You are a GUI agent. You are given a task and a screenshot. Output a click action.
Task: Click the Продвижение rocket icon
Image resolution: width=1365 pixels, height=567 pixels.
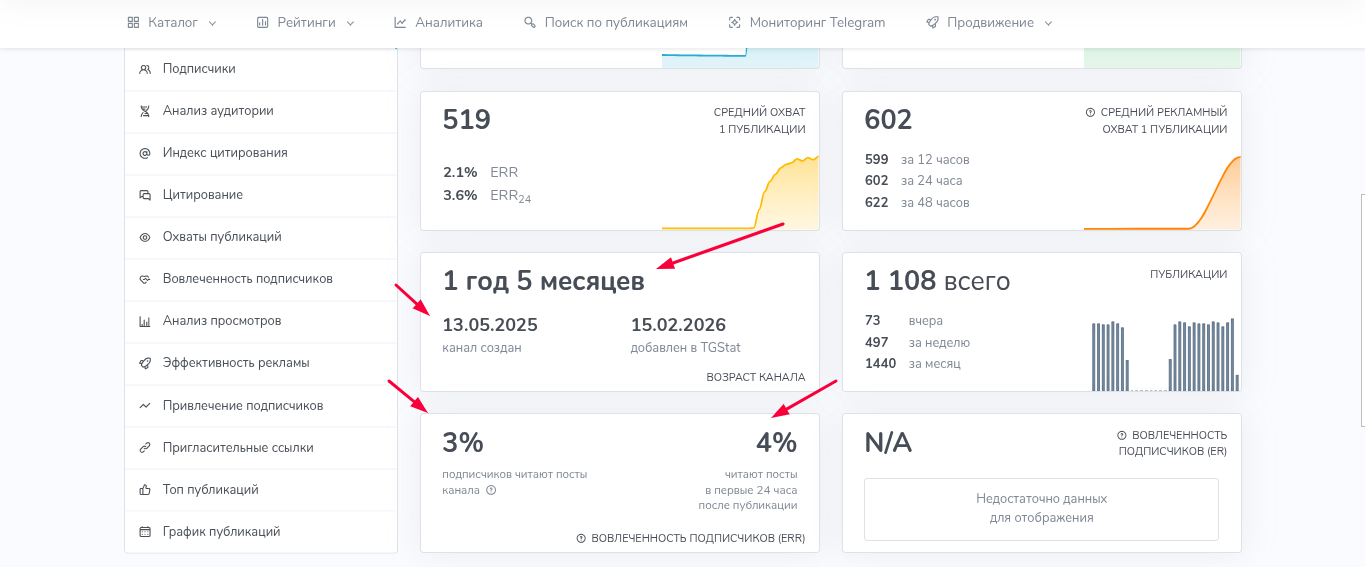pos(932,22)
